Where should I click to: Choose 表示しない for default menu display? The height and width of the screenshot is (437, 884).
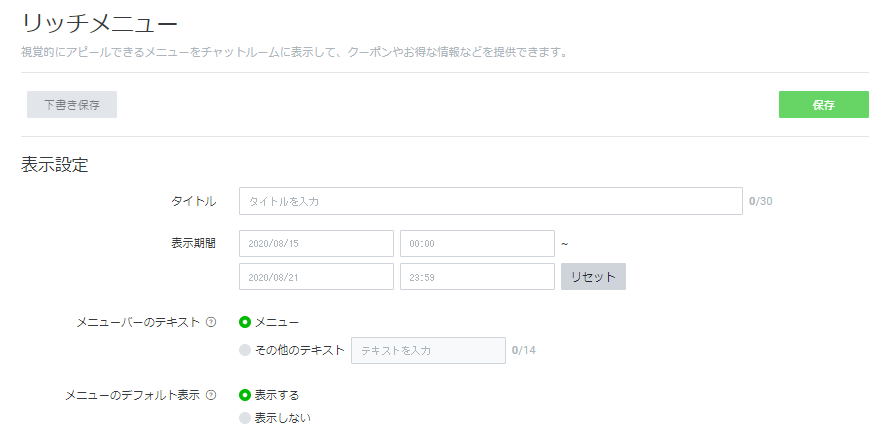click(245, 418)
